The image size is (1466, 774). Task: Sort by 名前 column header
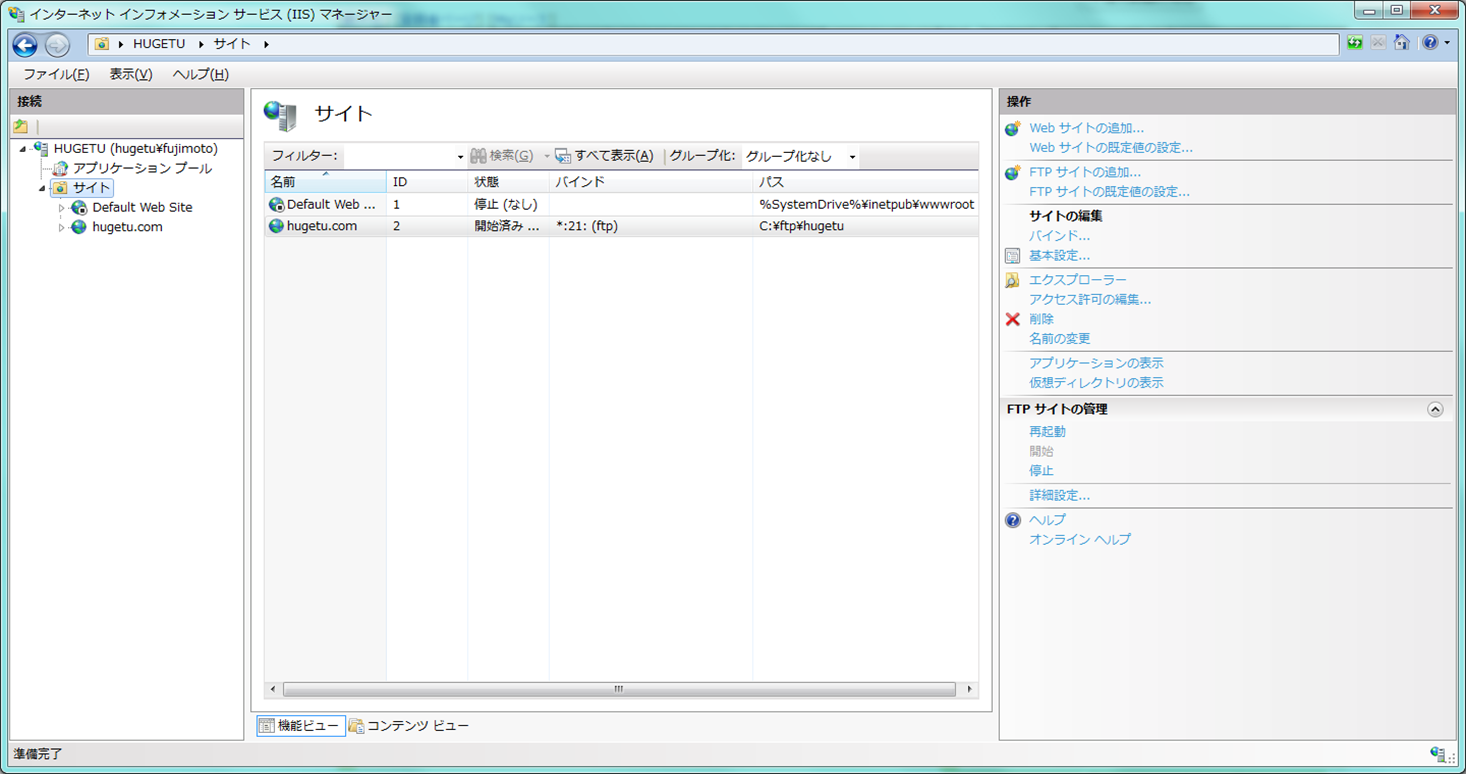tap(325, 182)
